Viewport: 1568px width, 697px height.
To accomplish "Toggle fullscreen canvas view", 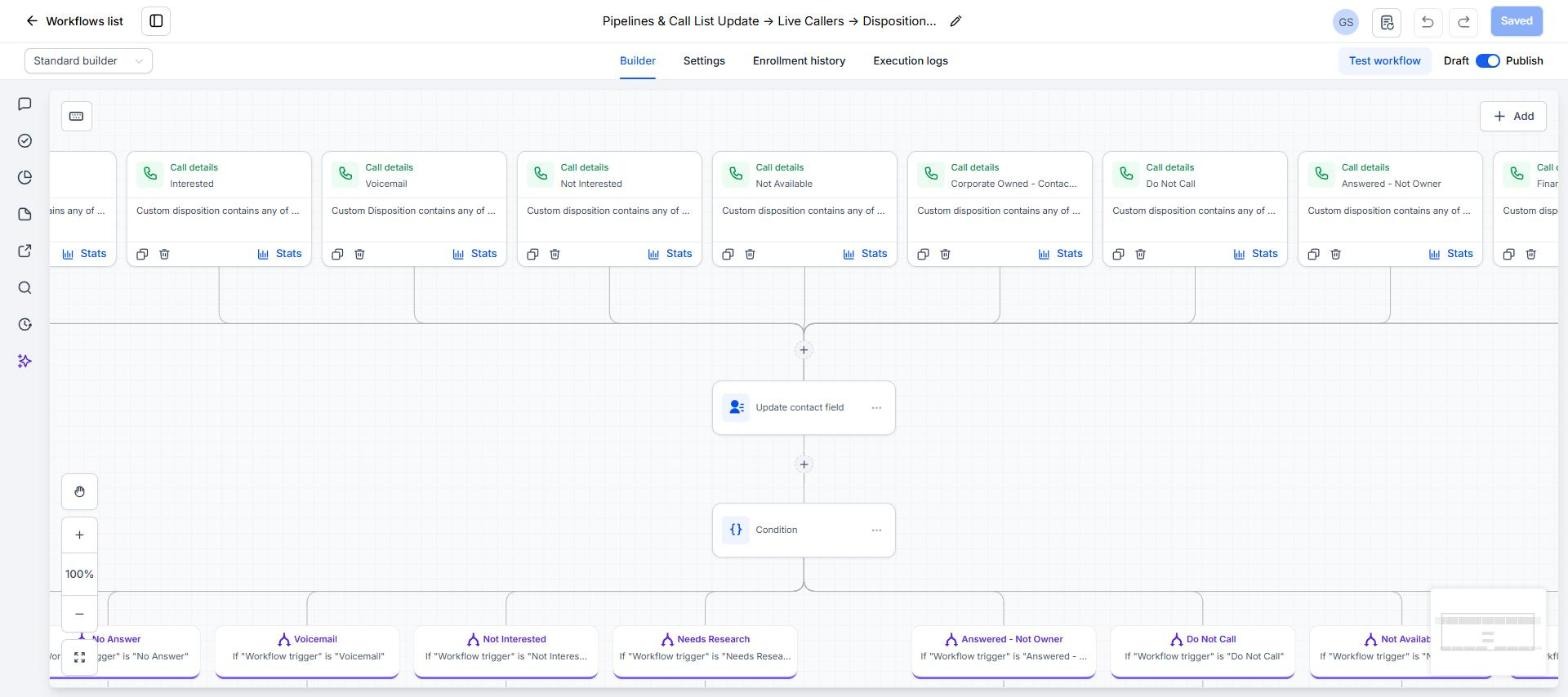I will 79,657.
